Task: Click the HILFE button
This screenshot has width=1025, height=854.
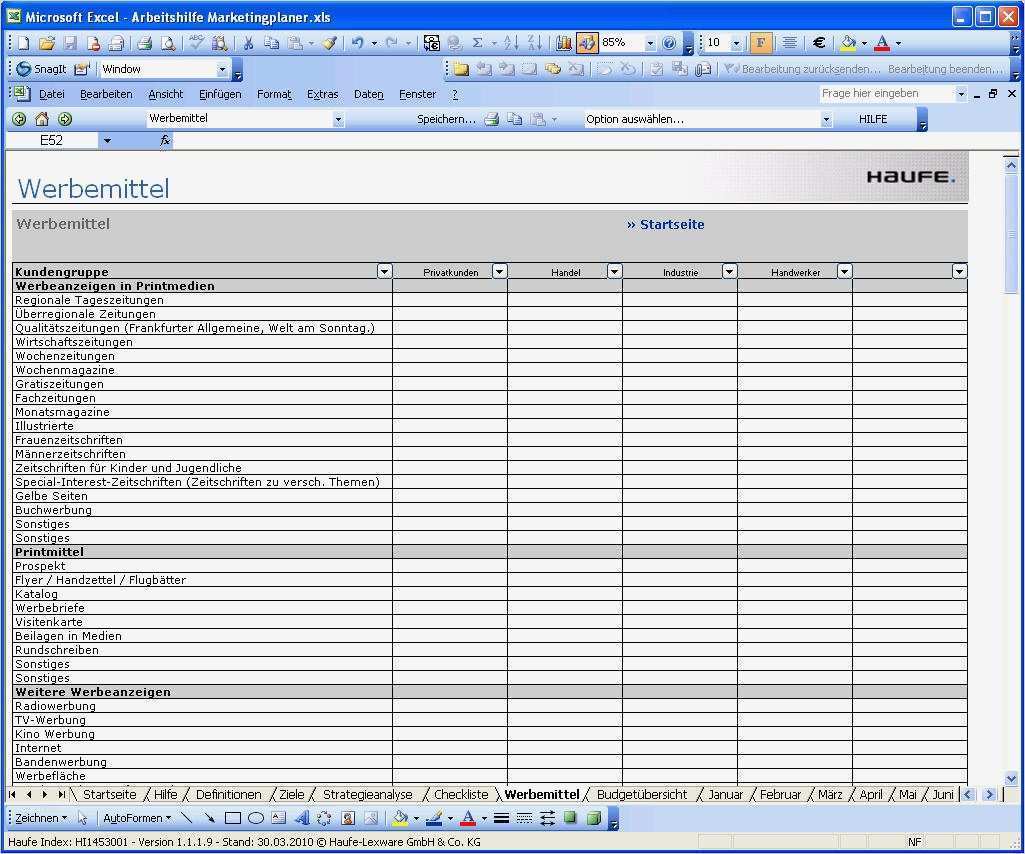Action: click(873, 118)
